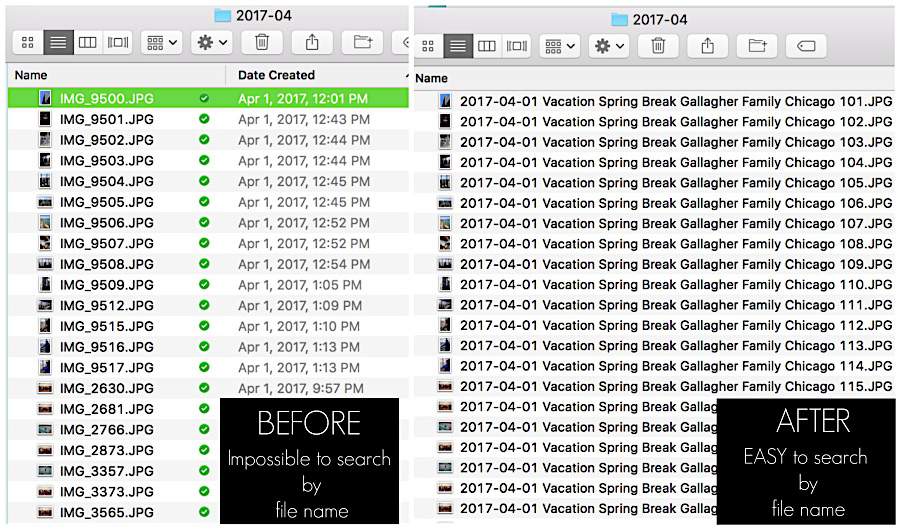
Task: Create a new folder in the BEFORE window
Action: (x=362, y=43)
